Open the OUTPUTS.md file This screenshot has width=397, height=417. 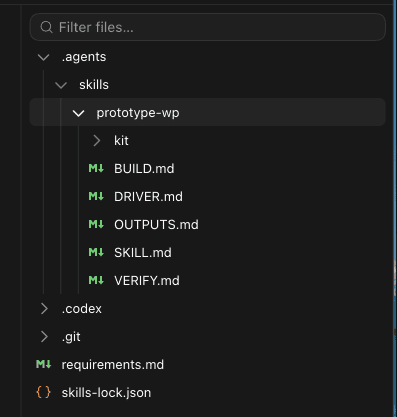pos(156,225)
